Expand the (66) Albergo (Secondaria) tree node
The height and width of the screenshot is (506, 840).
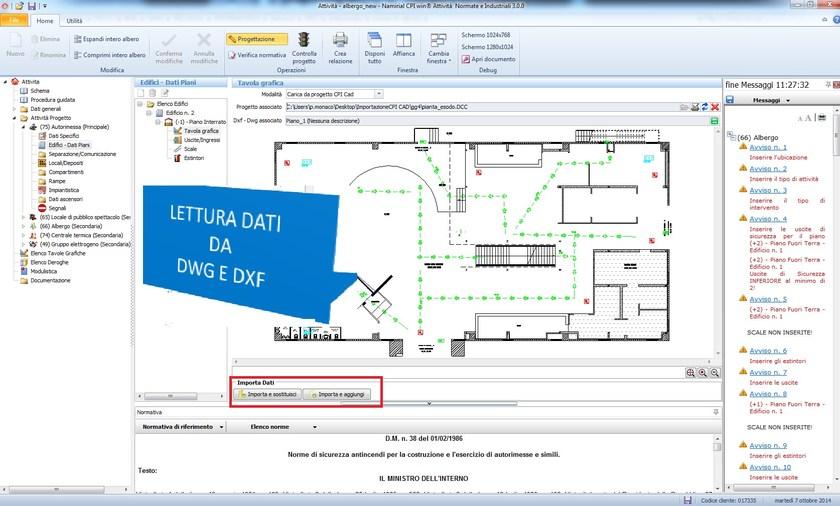tap(23, 226)
